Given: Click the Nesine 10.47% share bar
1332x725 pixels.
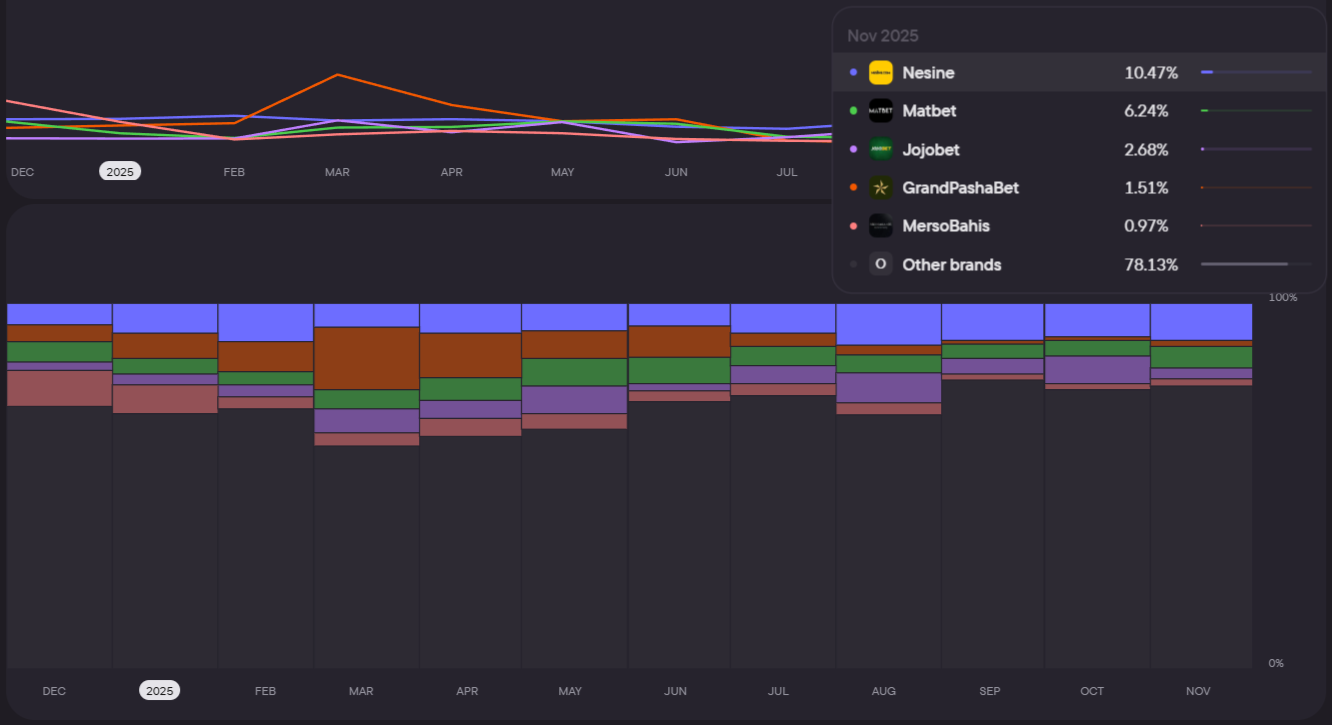Looking at the screenshot, I should pos(1256,73).
